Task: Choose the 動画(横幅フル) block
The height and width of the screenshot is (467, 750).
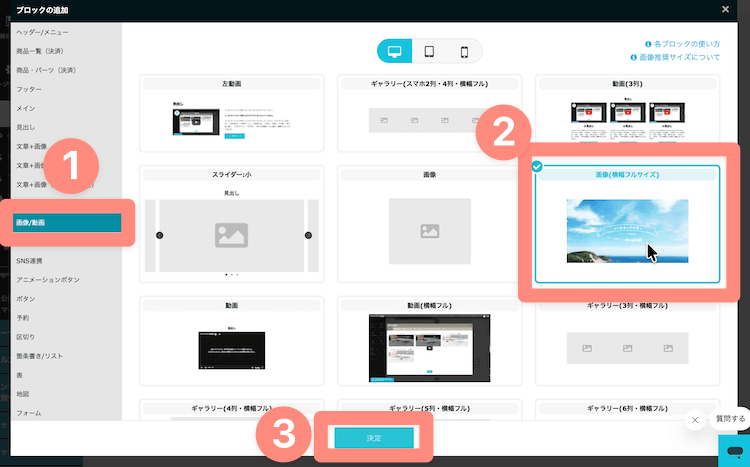Action: point(430,341)
